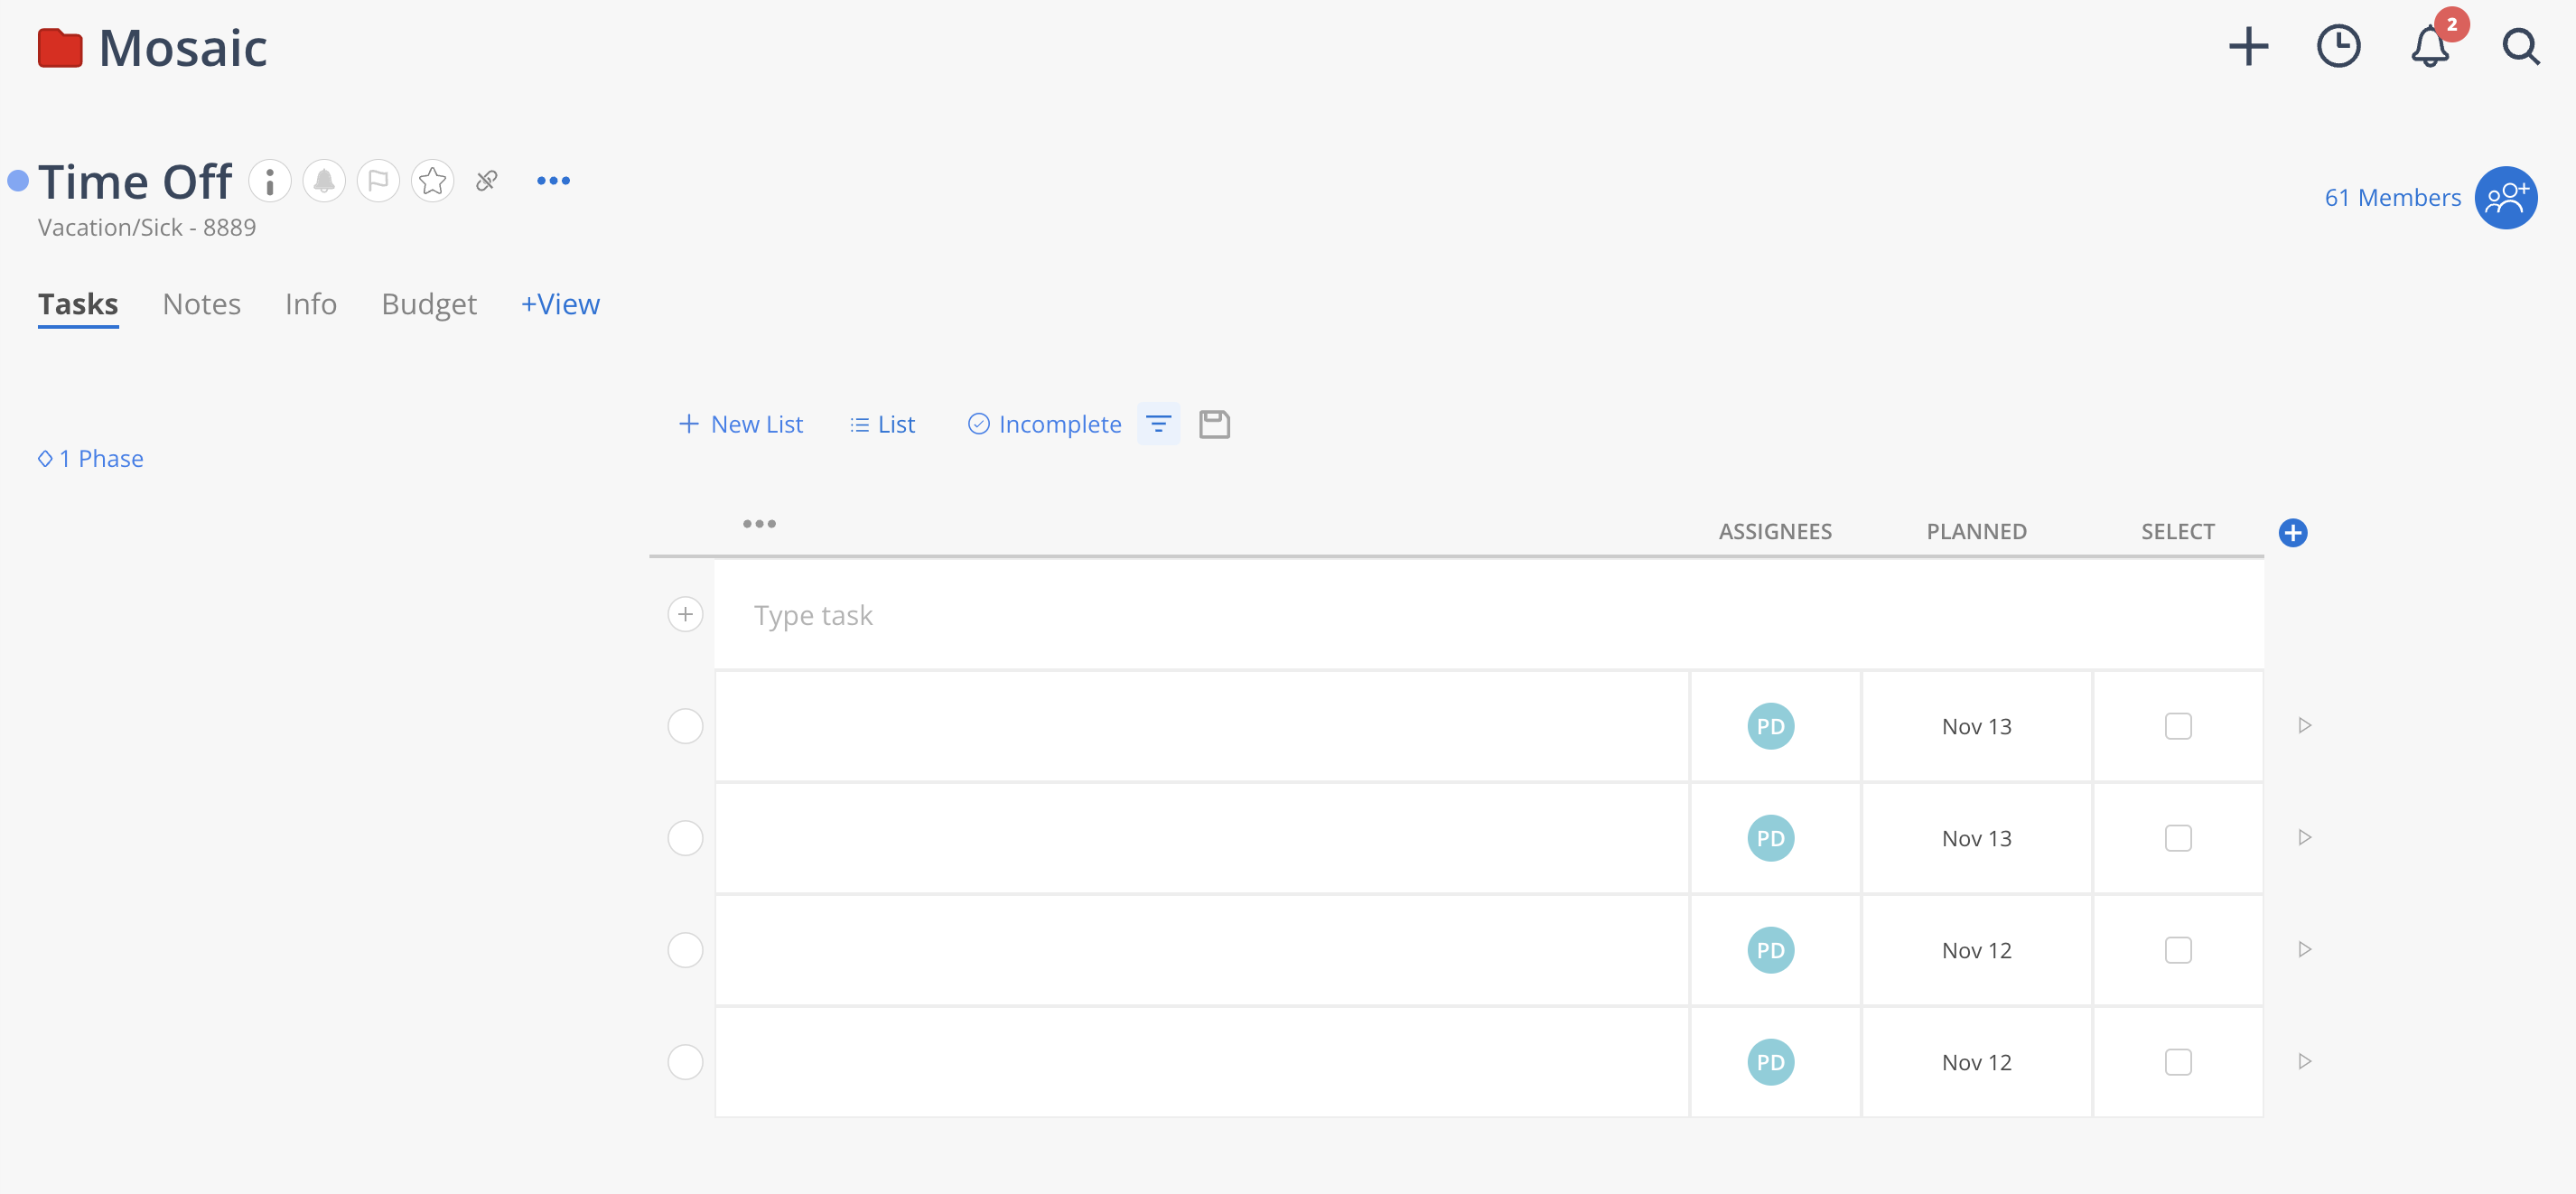Mark first Nov 12 task complete circle
Image resolution: width=2576 pixels, height=1194 pixels.
685,950
